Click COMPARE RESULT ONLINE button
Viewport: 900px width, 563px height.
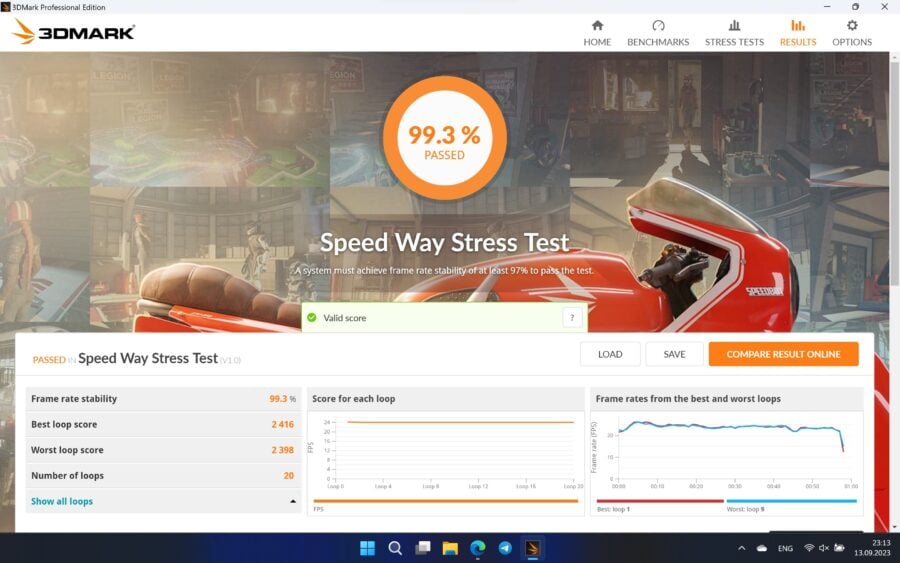coord(783,354)
